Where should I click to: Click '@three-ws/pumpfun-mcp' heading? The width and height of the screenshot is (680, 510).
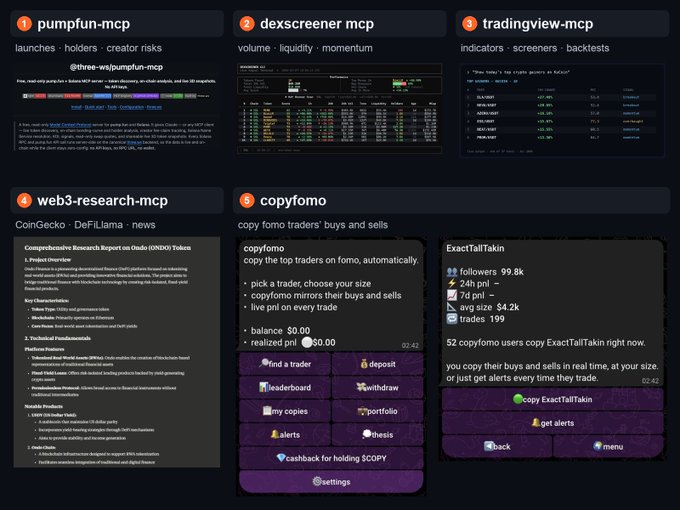(x=116, y=67)
